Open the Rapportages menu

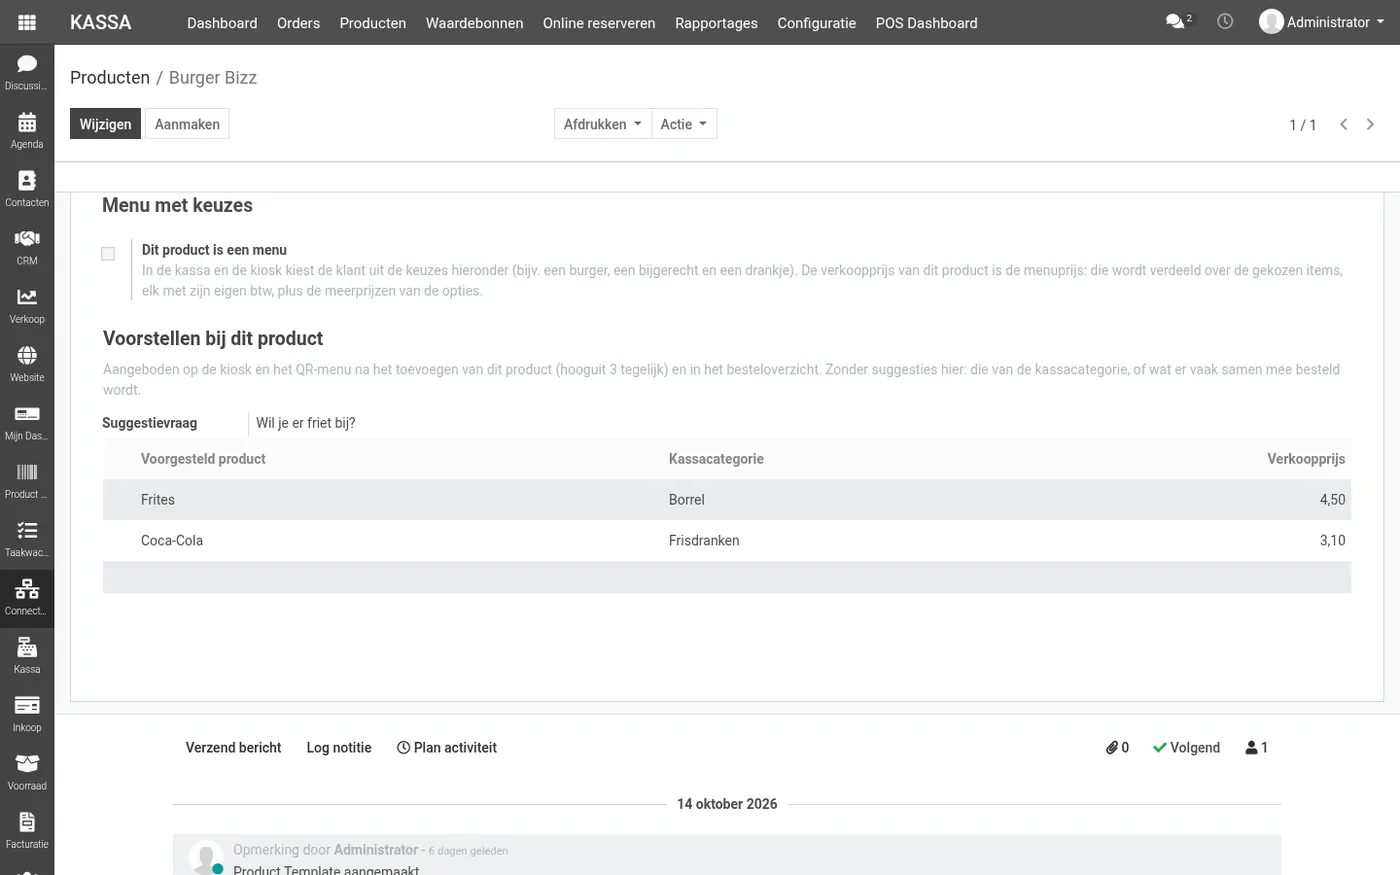716,22
